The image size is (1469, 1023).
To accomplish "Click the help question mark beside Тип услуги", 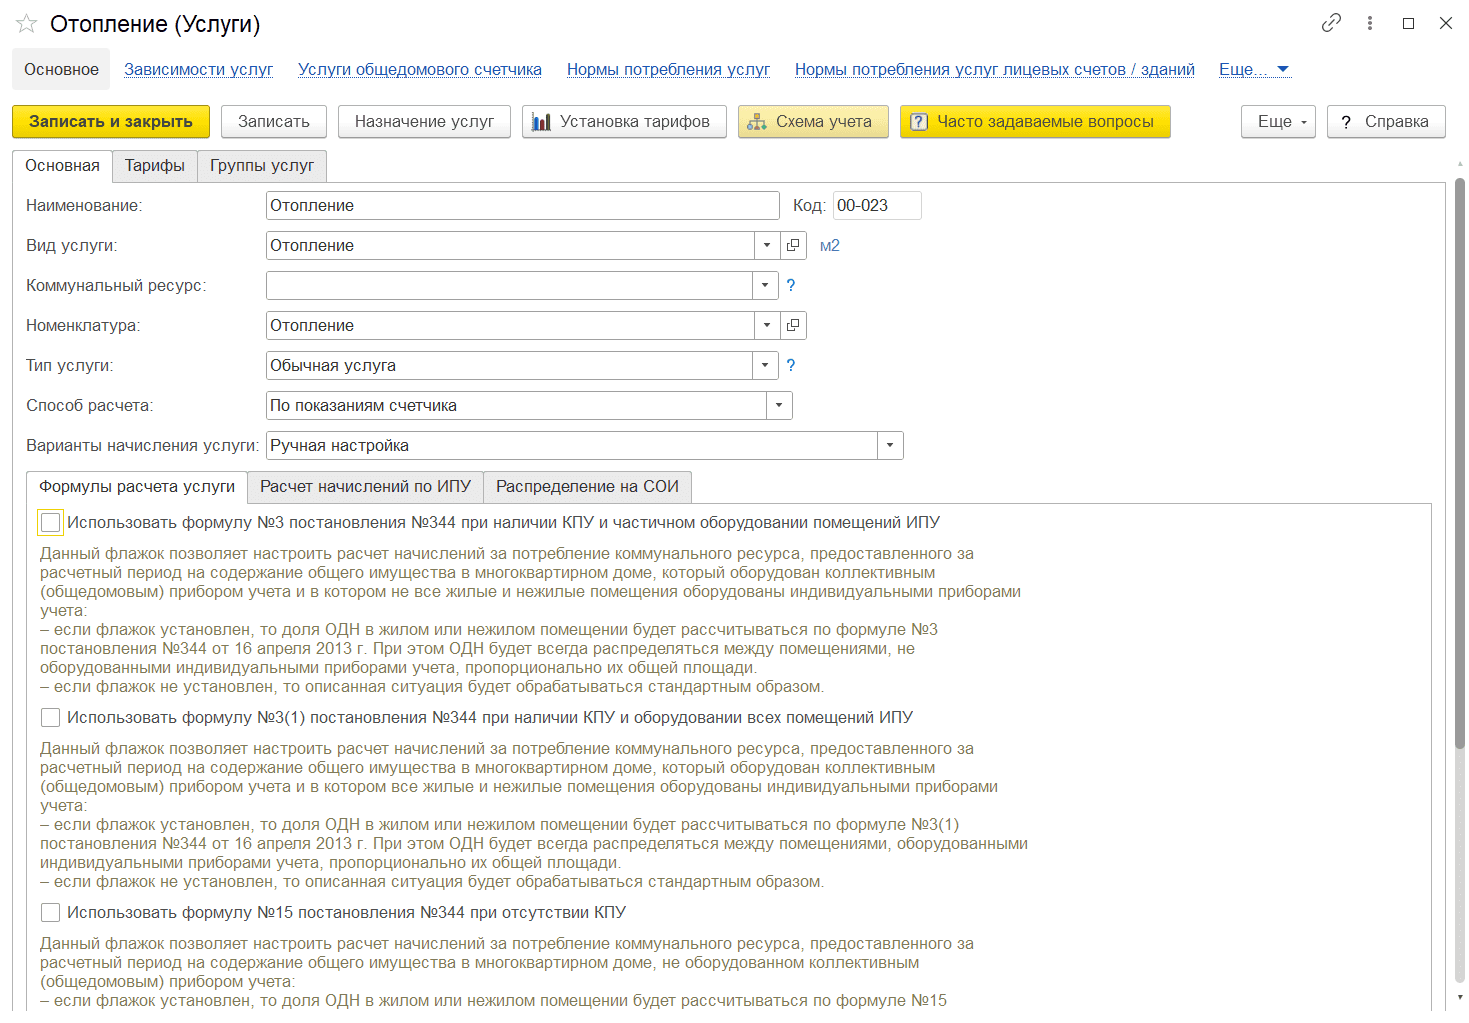I will click(791, 365).
